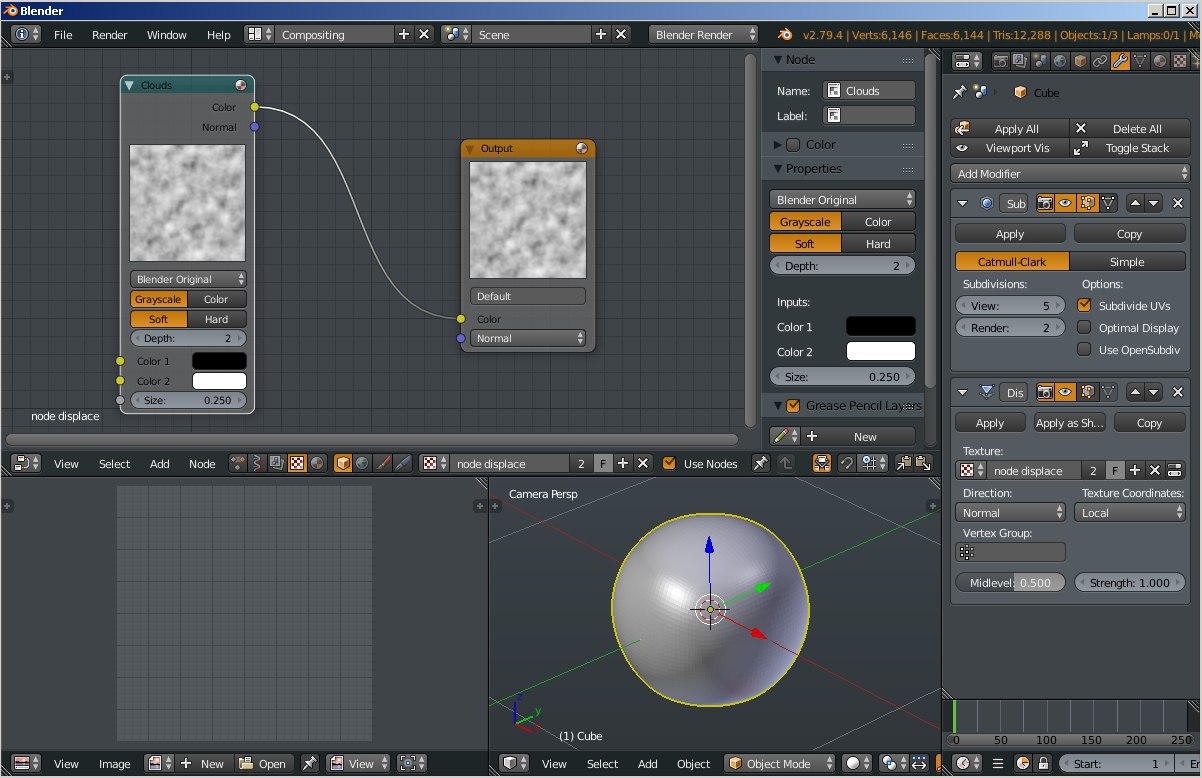Disable the Subdivide UVs checkbox
1202x778 pixels.
pos(1084,305)
